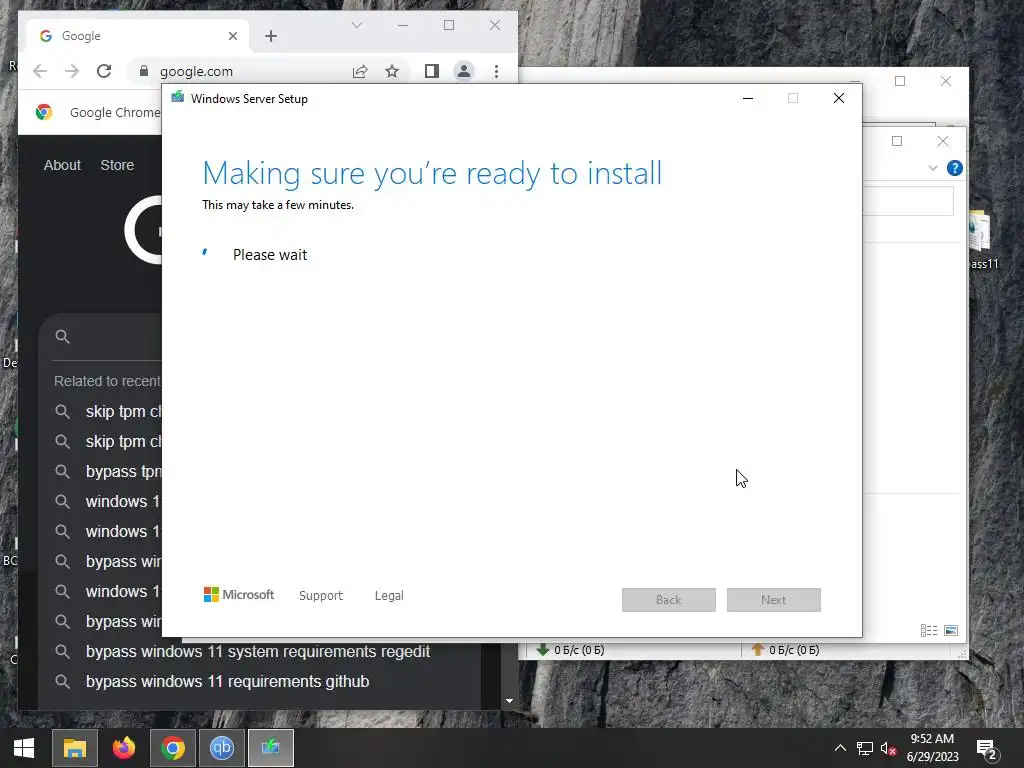
Task: Open the Store link on Google
Action: (117, 165)
